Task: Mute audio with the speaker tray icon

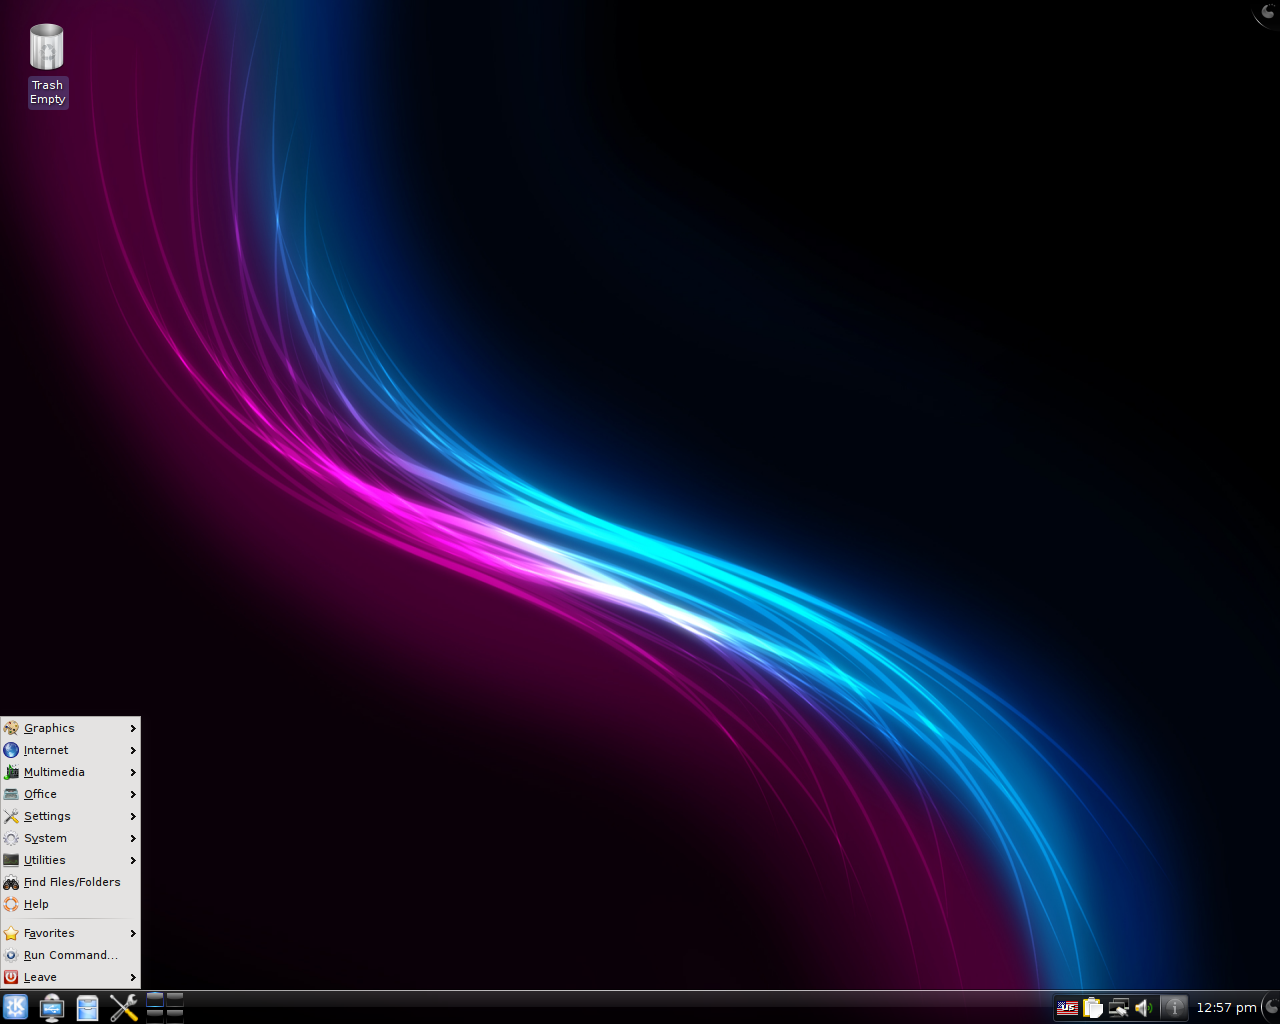Action: click(1143, 1007)
